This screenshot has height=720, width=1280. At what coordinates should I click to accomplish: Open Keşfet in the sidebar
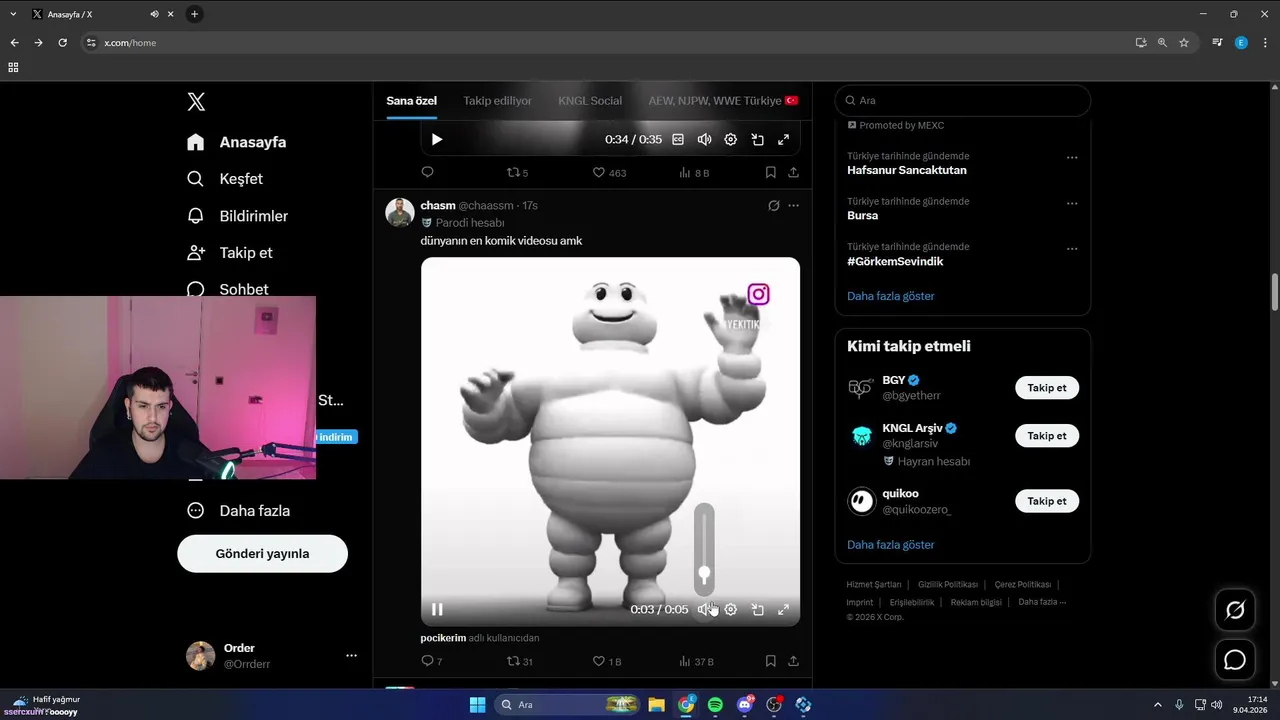click(225, 179)
